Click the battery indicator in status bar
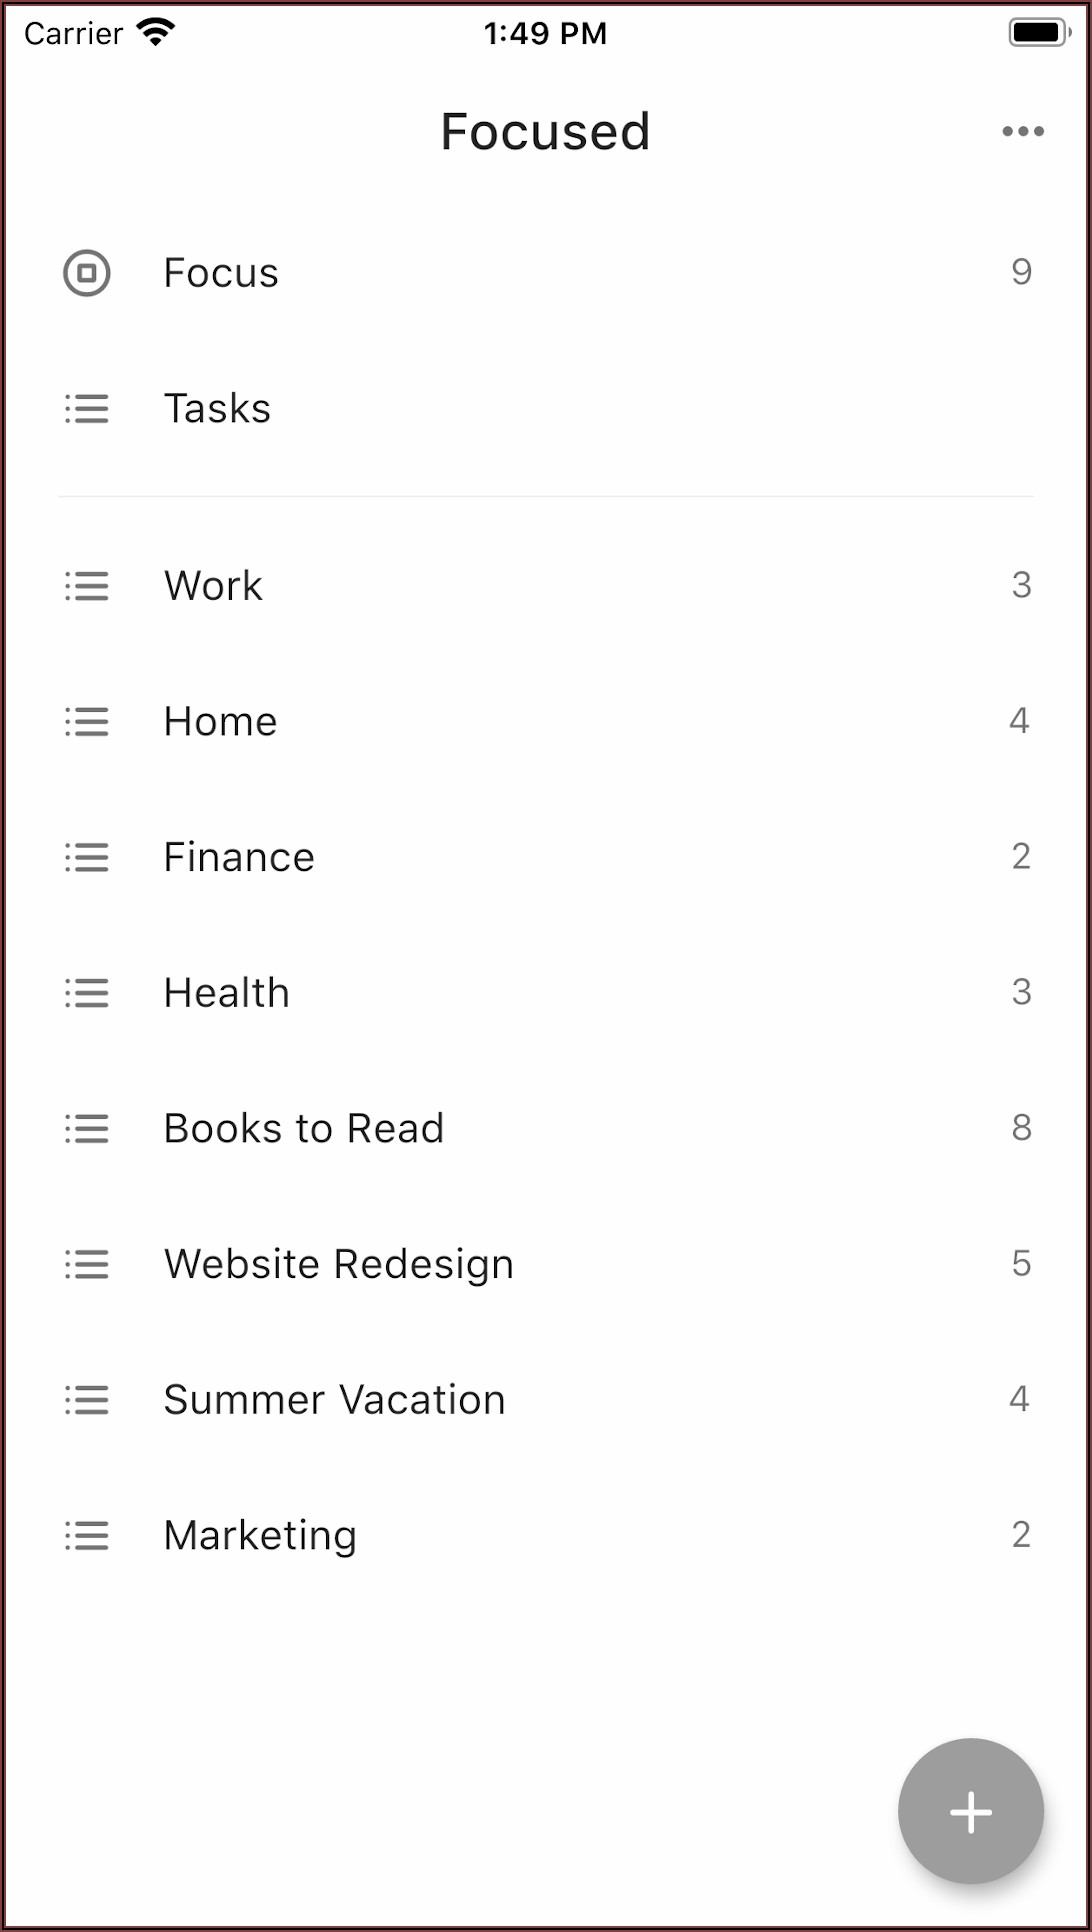Screen dimensions: 1092x1932 1039,33
